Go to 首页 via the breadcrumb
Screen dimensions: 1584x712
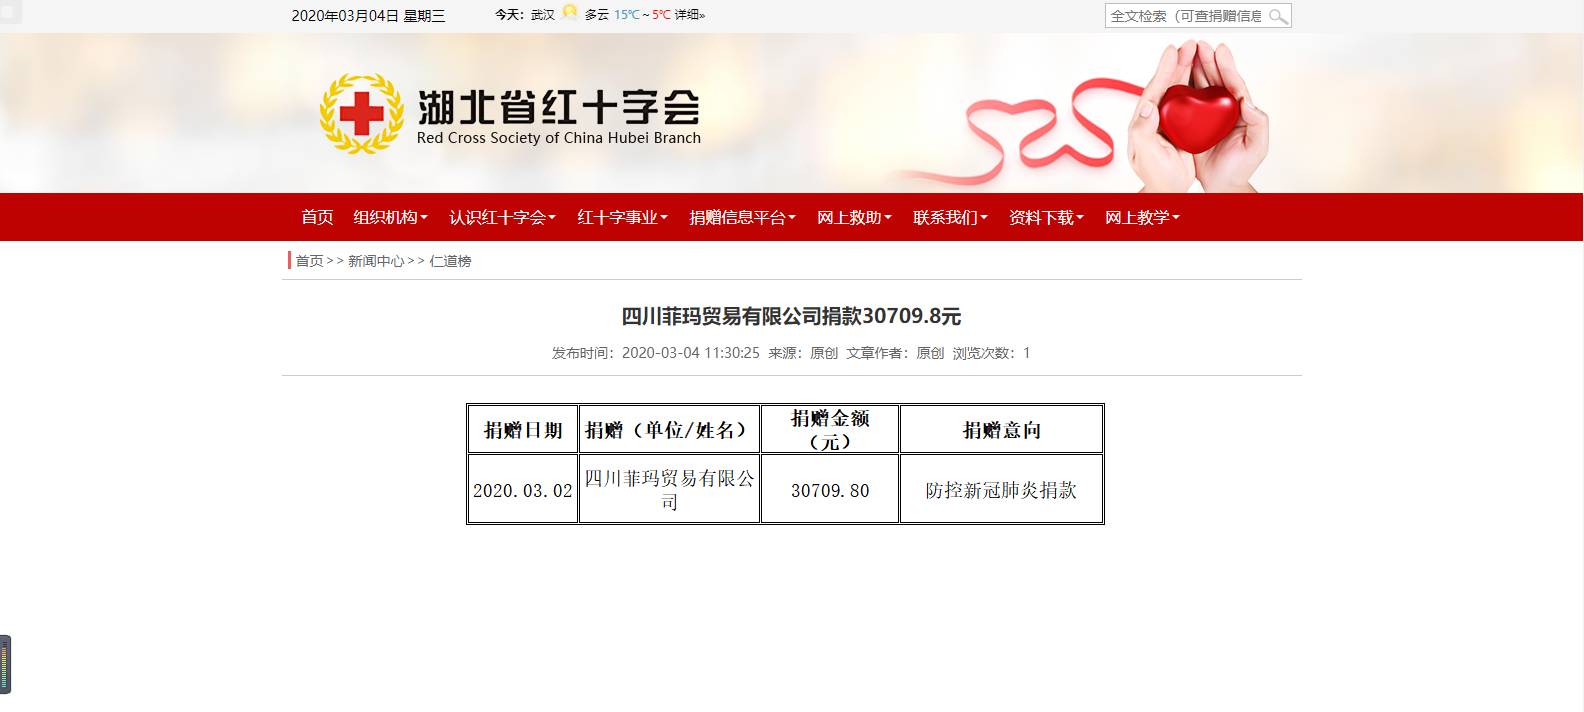(309, 261)
